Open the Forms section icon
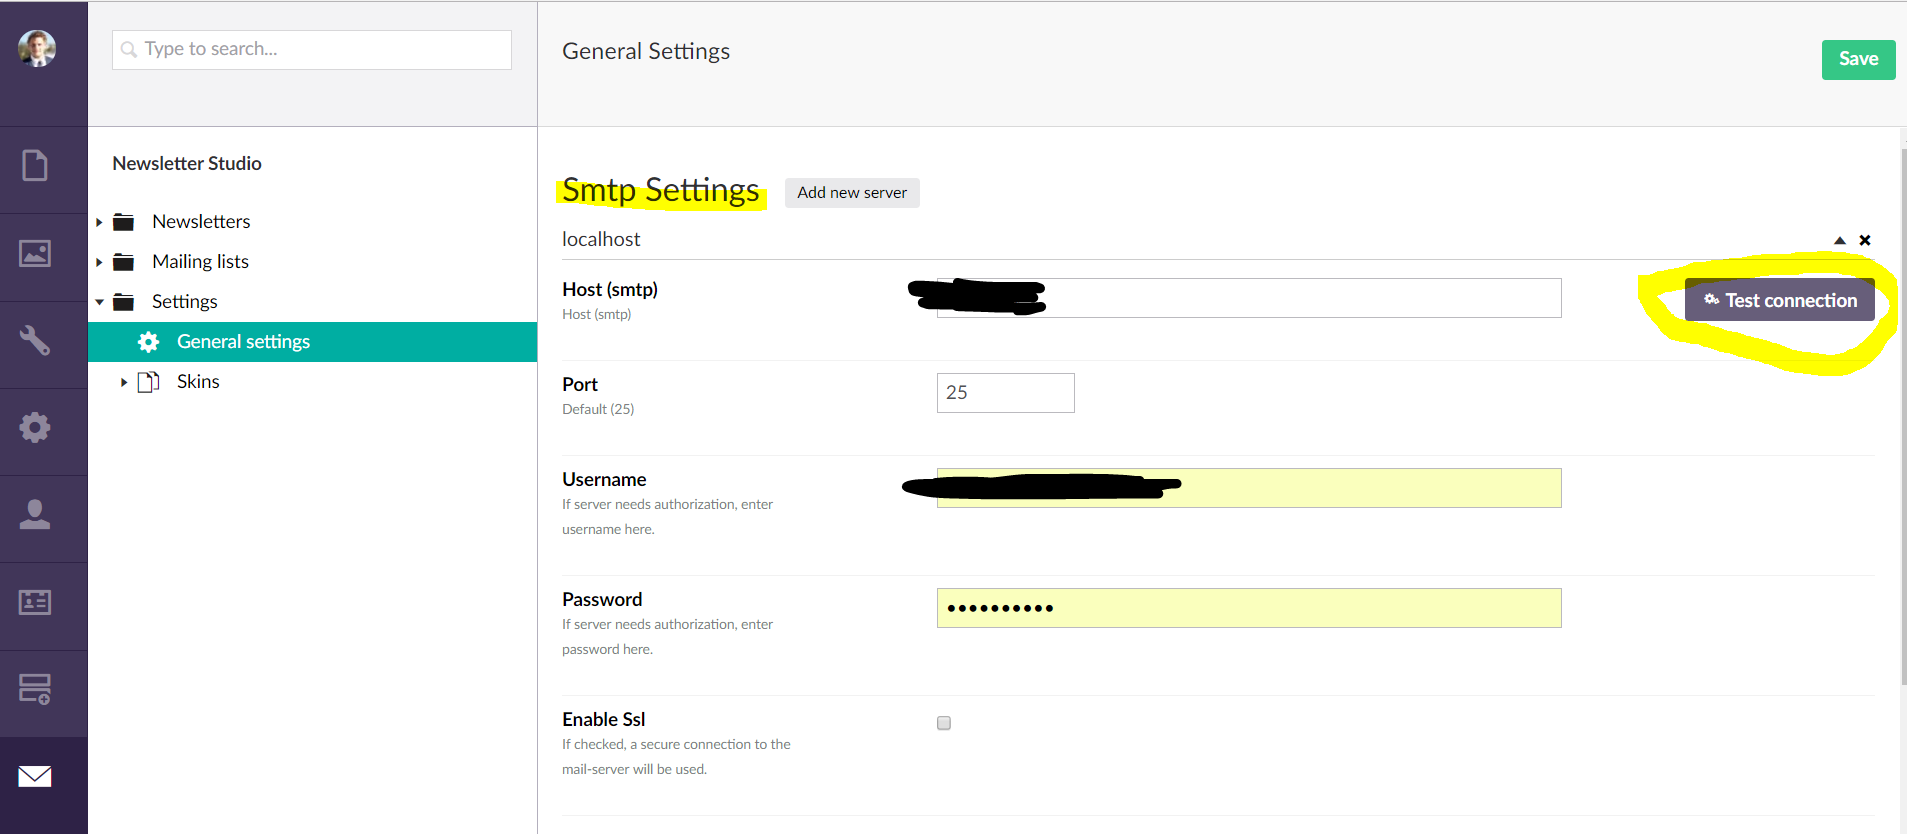The width and height of the screenshot is (1907, 834). tap(35, 689)
